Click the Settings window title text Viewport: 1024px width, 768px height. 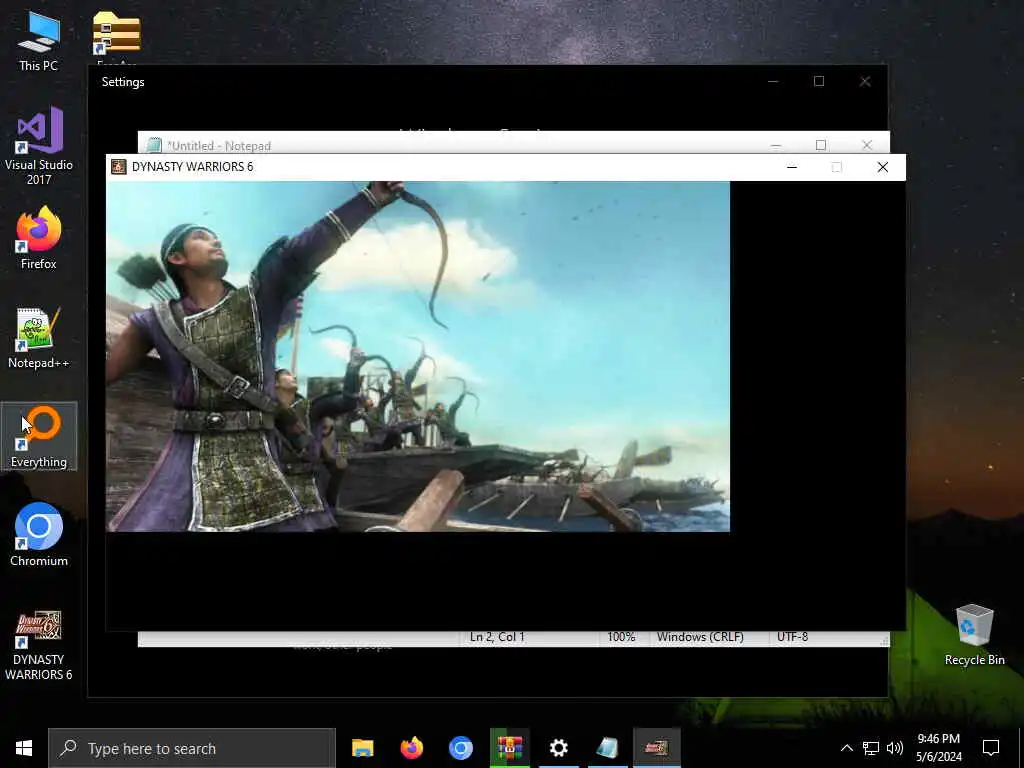[x=123, y=82]
